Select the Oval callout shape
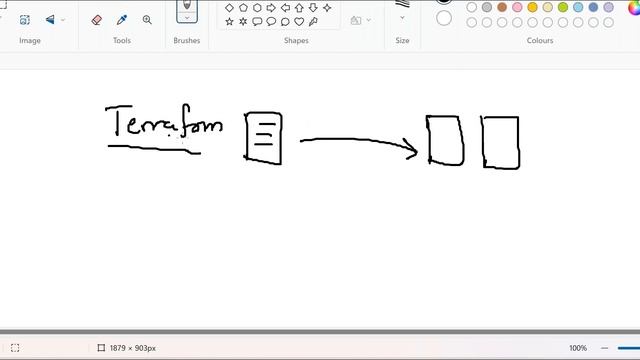Screen dimensions: 640x360 [x=271, y=22]
